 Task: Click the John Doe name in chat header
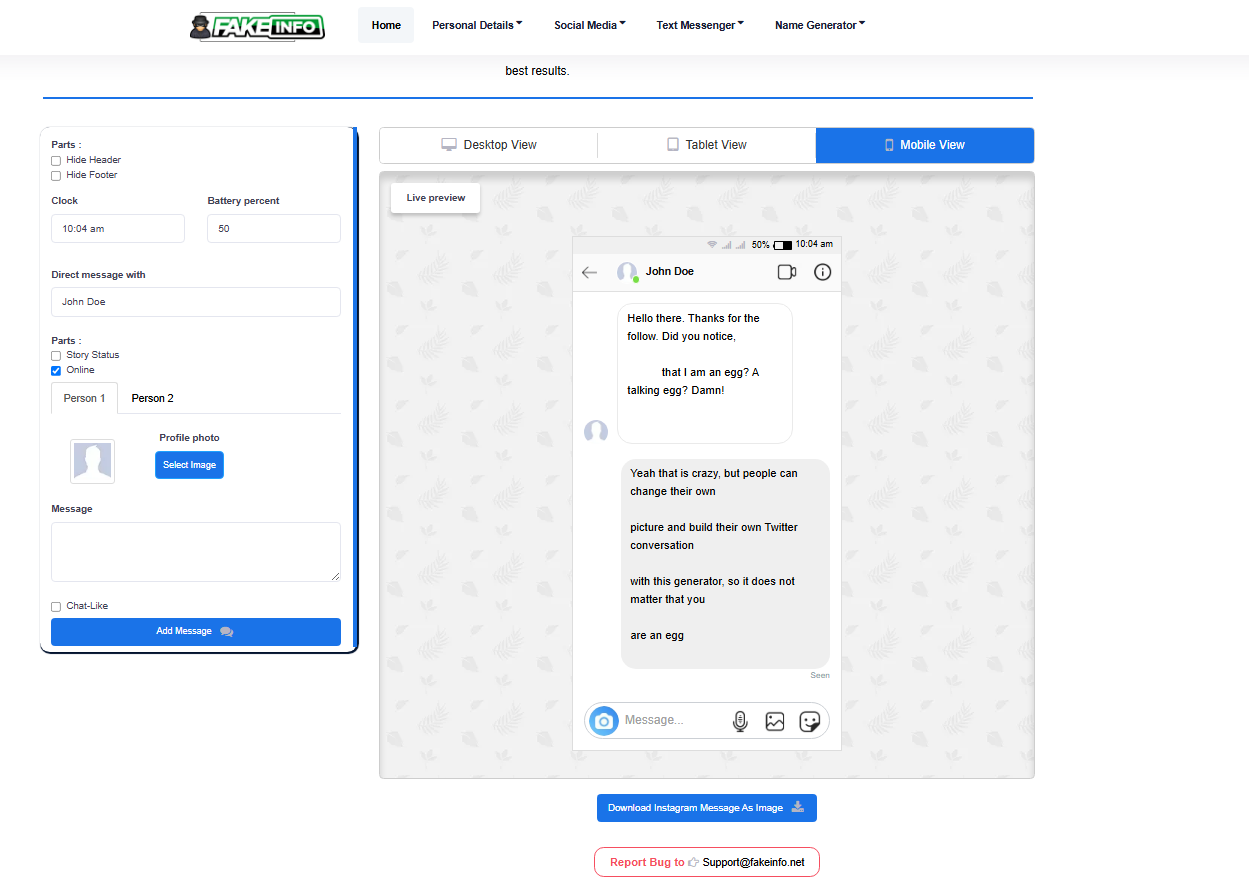pos(670,271)
